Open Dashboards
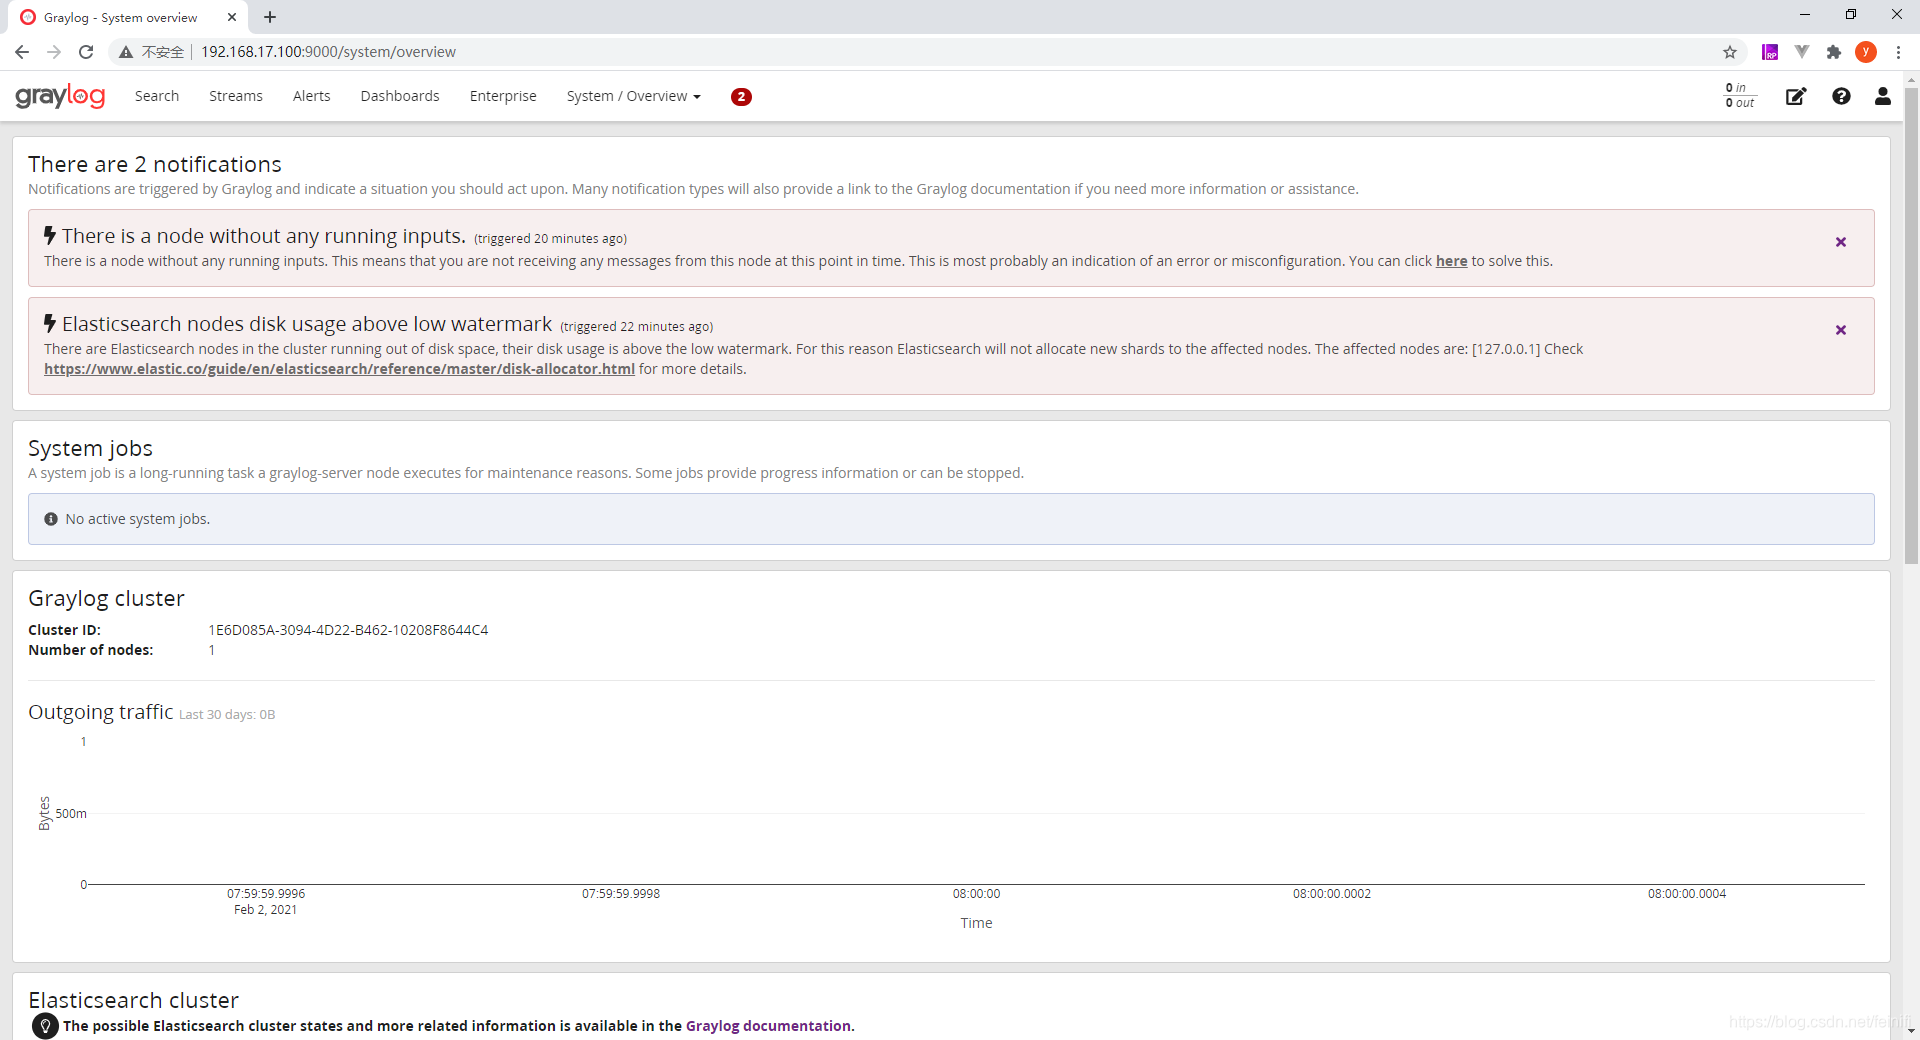Screen dimensions: 1920x1040 pyautogui.click(x=400, y=96)
